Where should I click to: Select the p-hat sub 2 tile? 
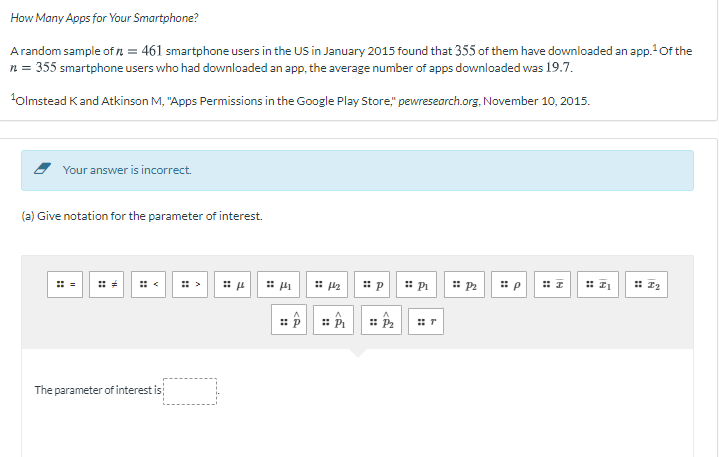pyautogui.click(x=381, y=321)
